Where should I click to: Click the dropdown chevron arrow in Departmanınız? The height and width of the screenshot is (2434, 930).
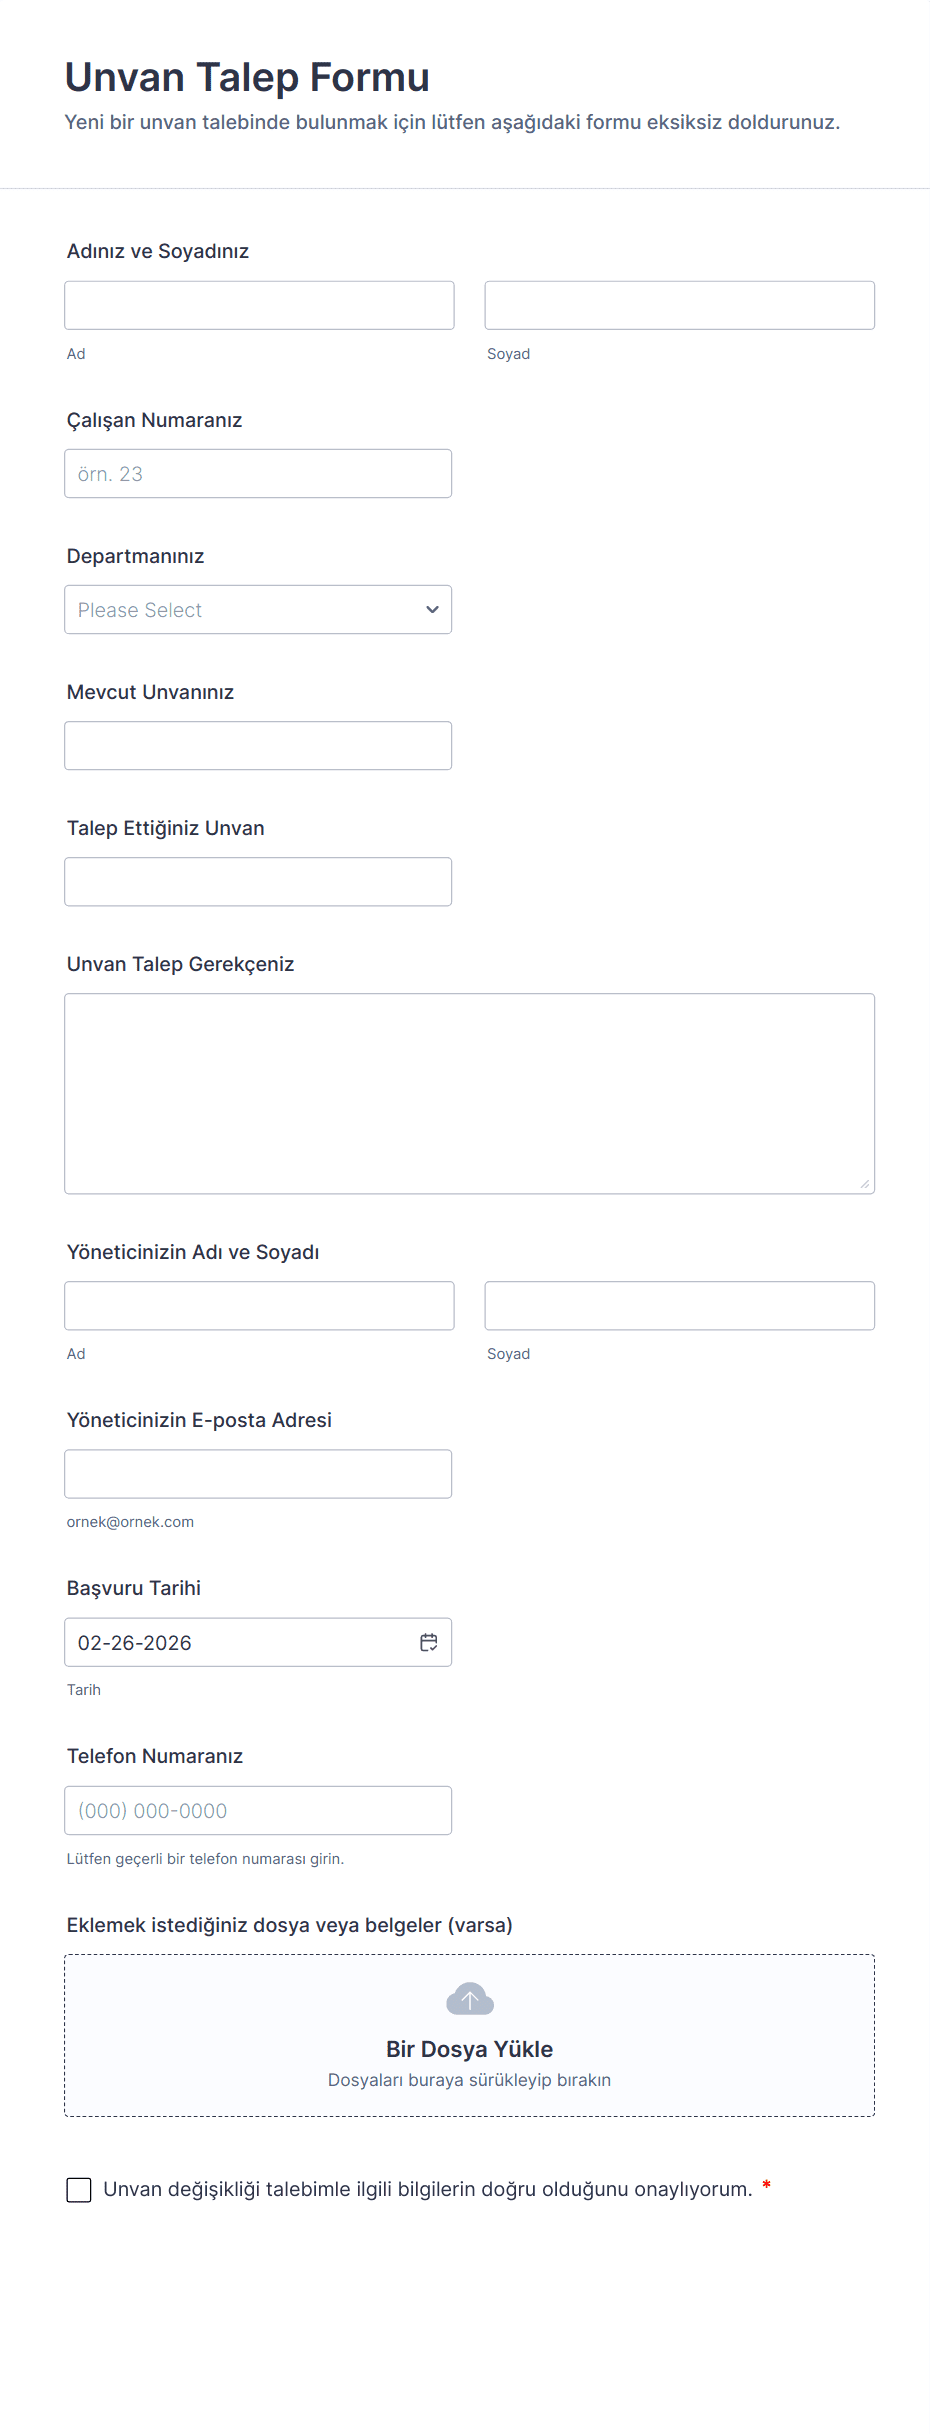[x=432, y=610]
